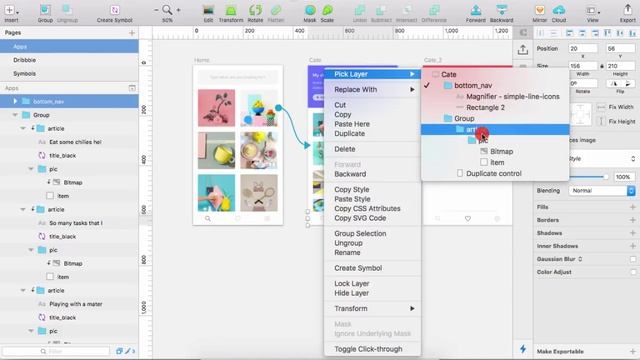The width and height of the screenshot is (640, 360).
Task: Click the Mask toolbar icon
Action: click(310, 13)
